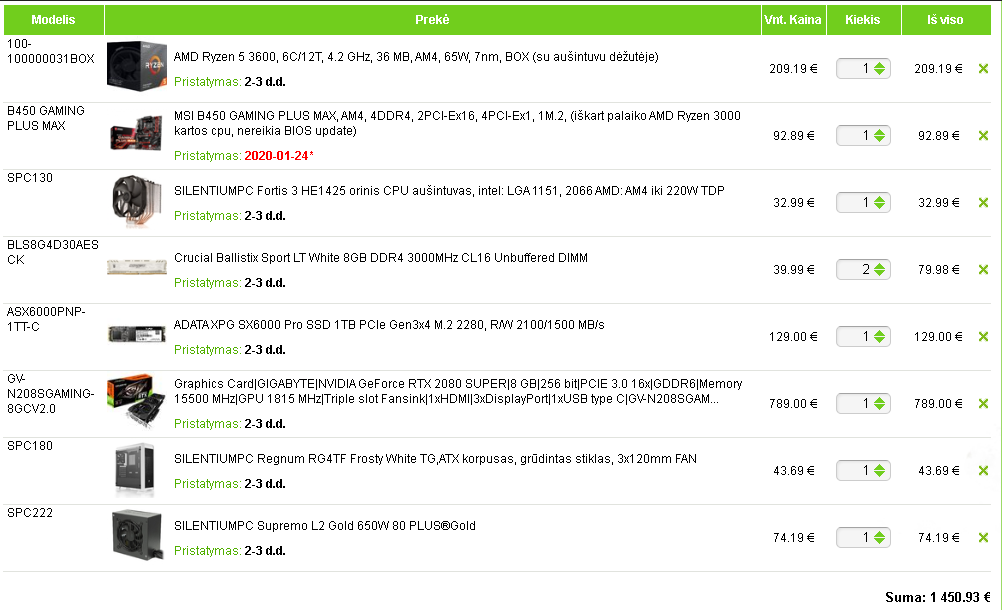Select model code BLS8G4D30AESCK
Viewport: 1002px width, 610px height.
click(52, 253)
